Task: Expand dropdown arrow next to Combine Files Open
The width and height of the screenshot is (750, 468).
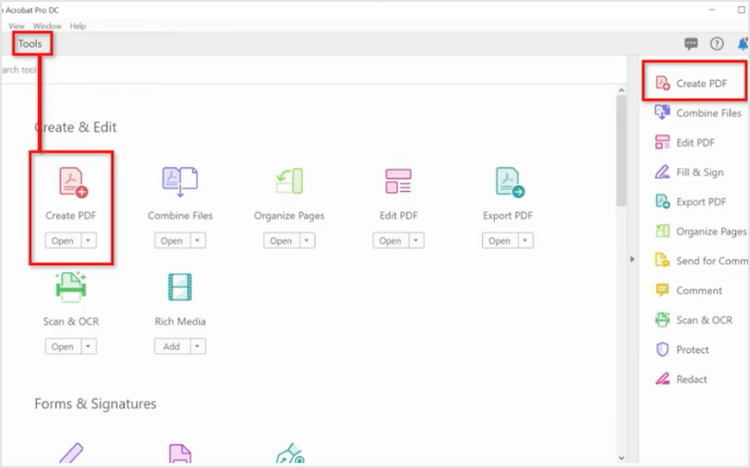Action: click(198, 240)
